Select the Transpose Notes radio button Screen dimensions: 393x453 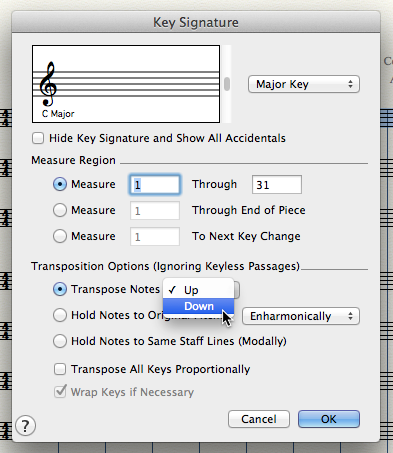pyautogui.click(x=60, y=289)
